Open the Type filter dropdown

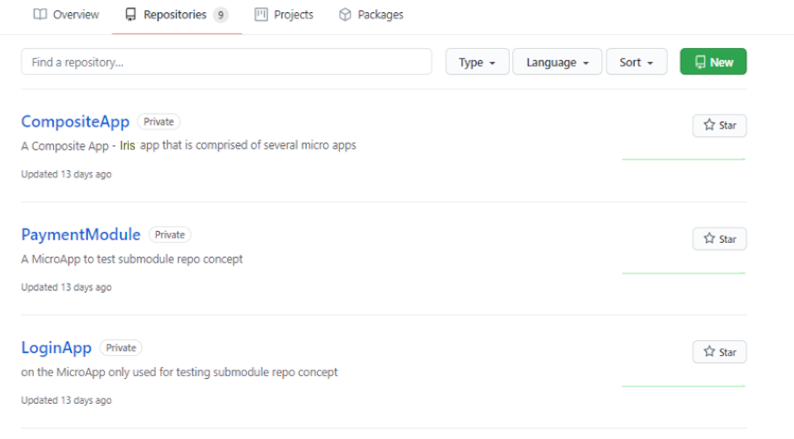477,62
